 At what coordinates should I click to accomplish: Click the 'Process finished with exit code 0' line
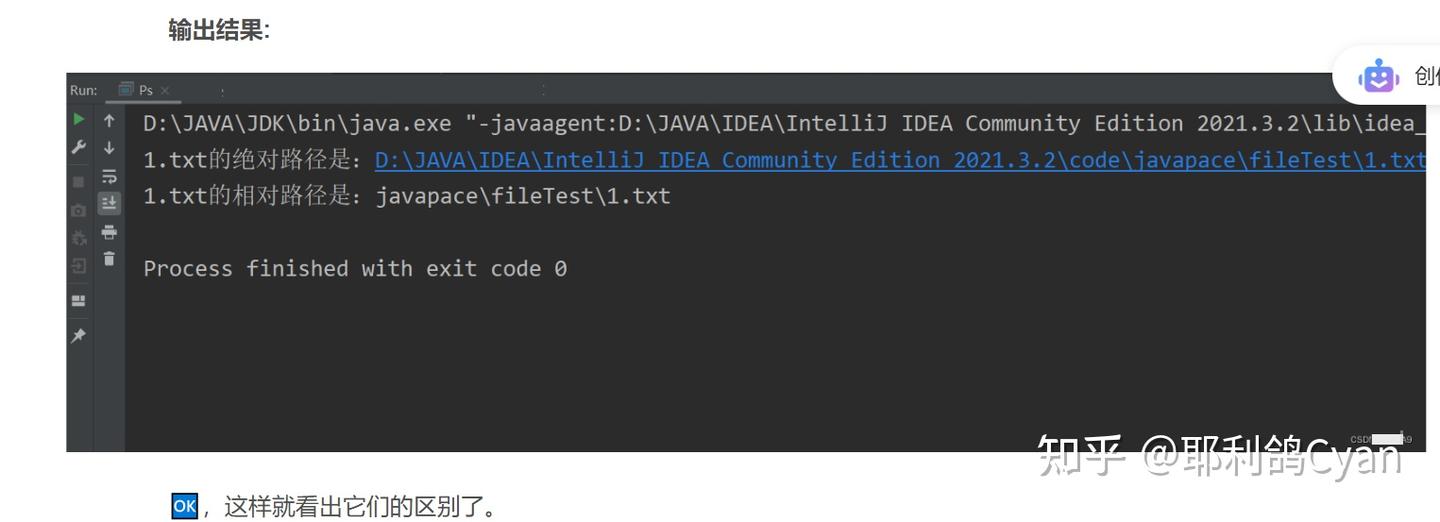(355, 268)
